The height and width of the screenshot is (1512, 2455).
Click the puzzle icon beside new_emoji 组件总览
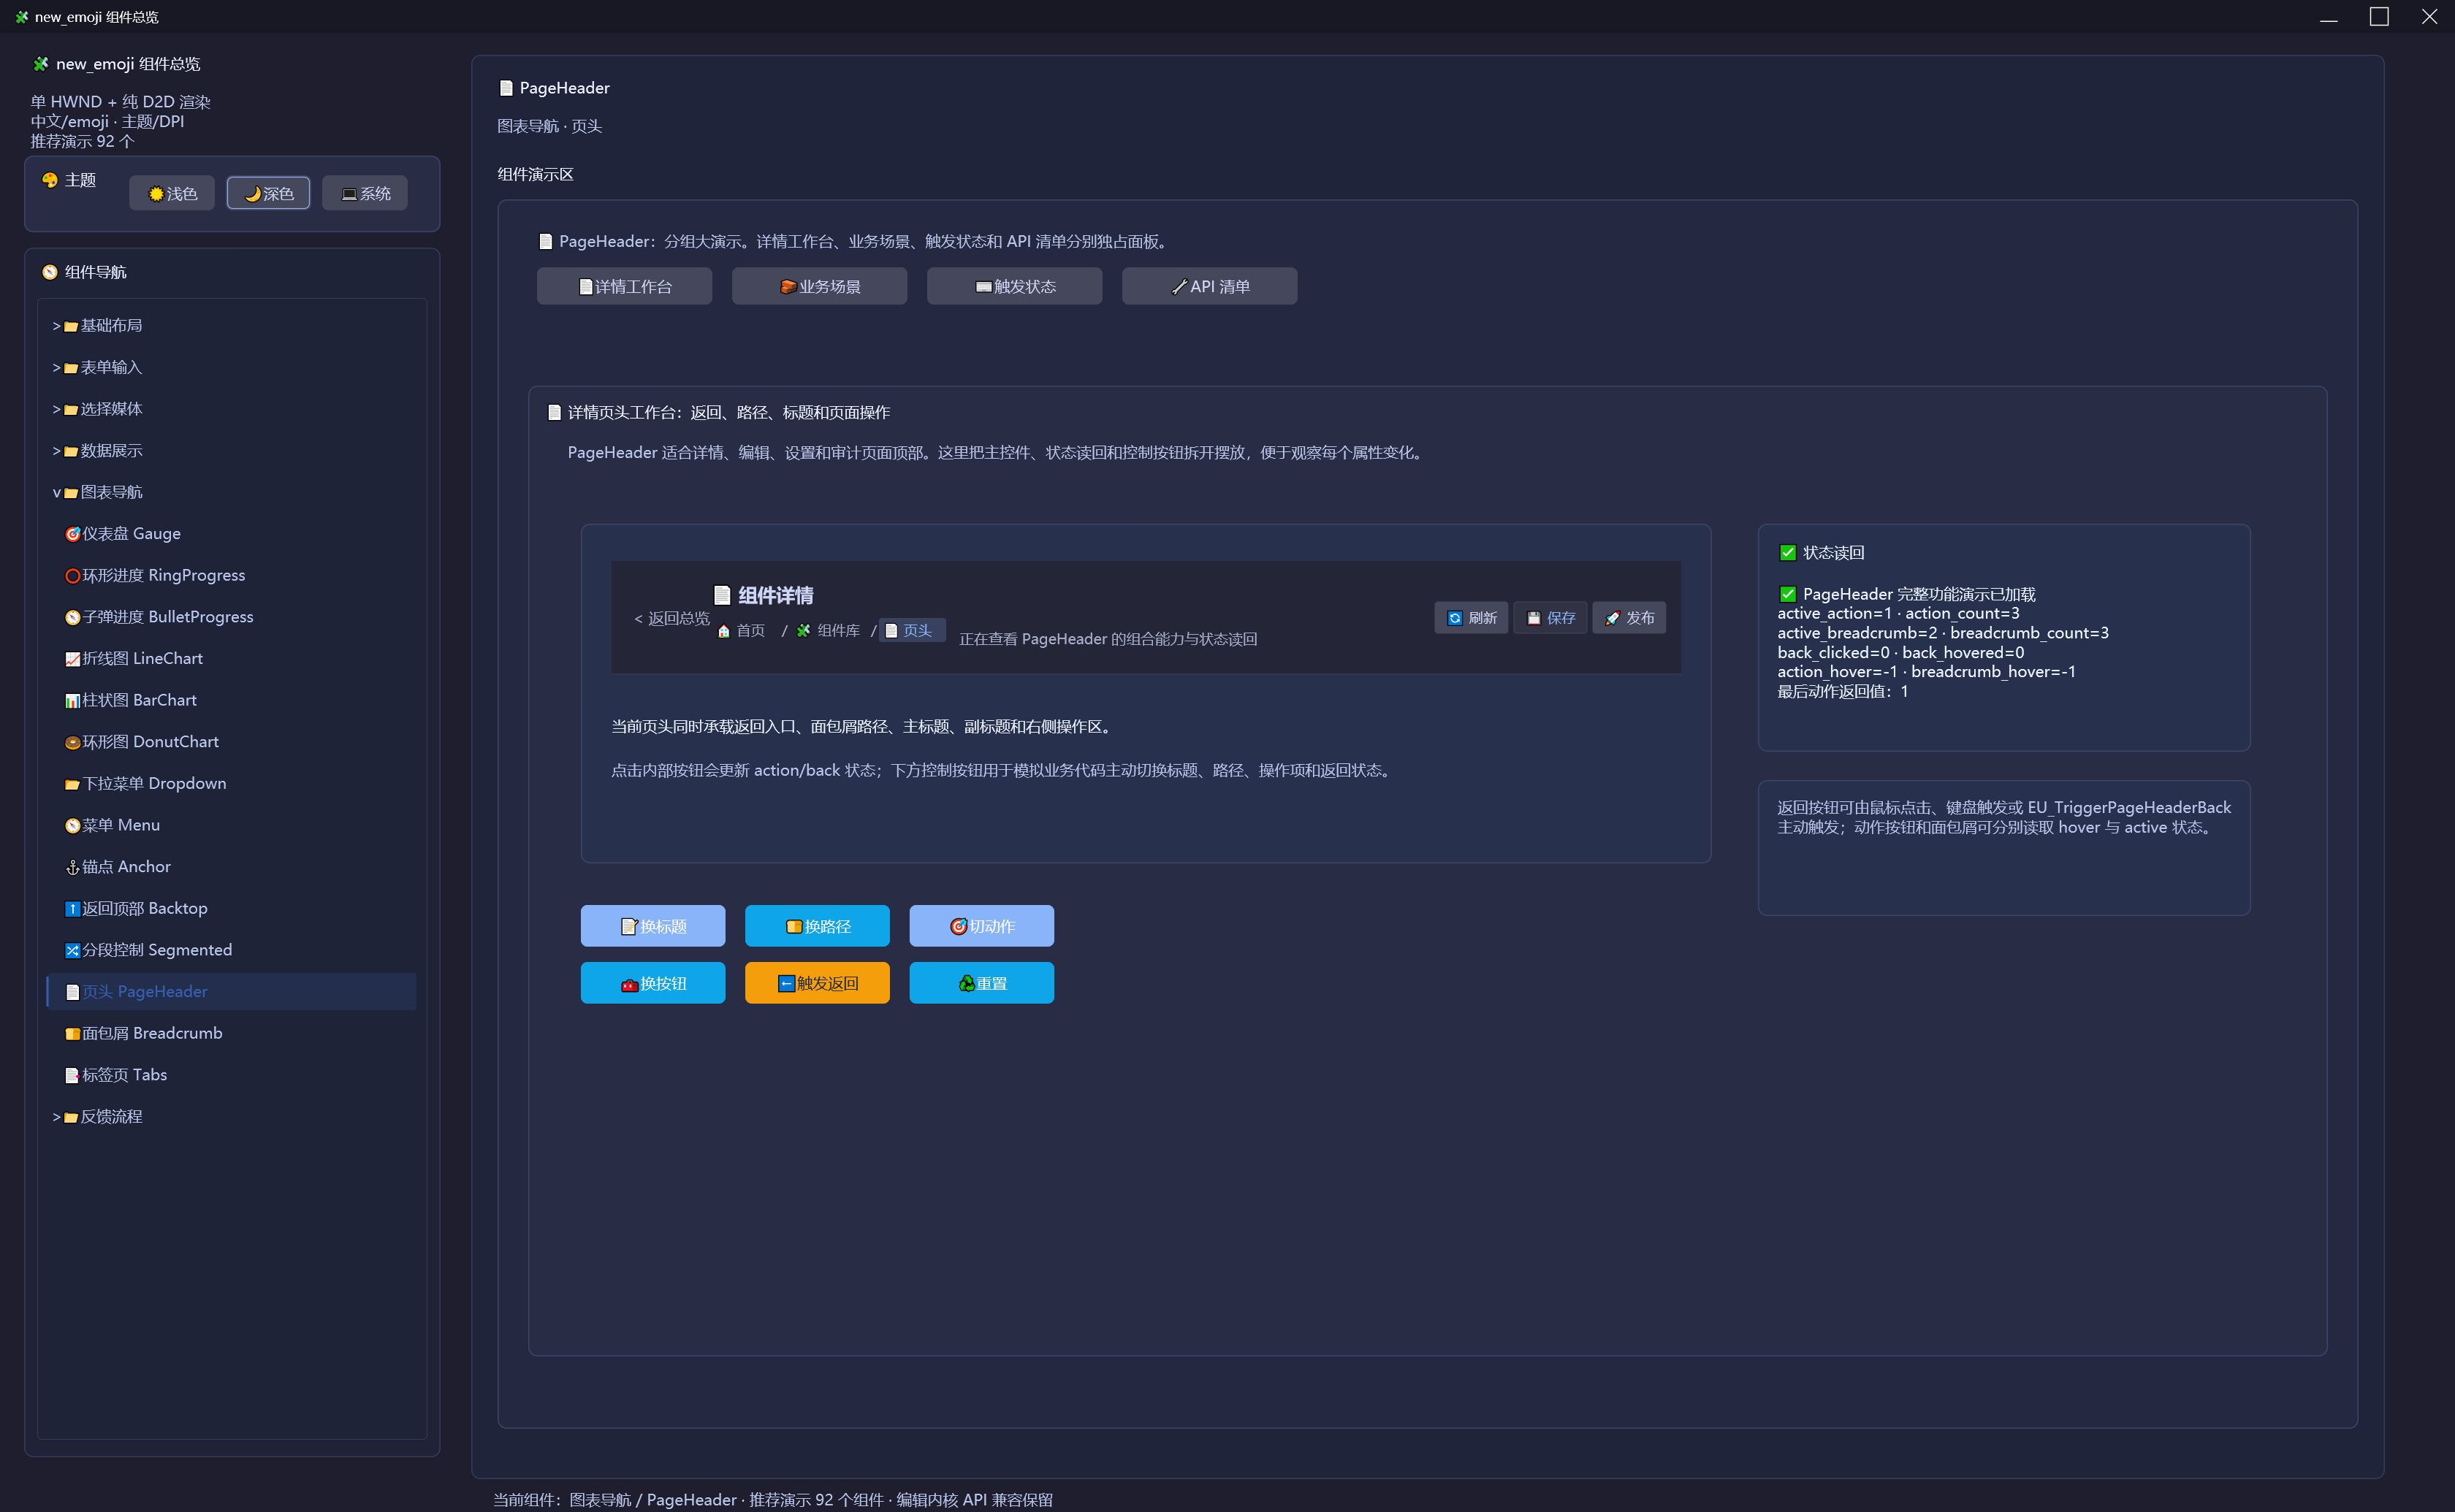point(41,64)
